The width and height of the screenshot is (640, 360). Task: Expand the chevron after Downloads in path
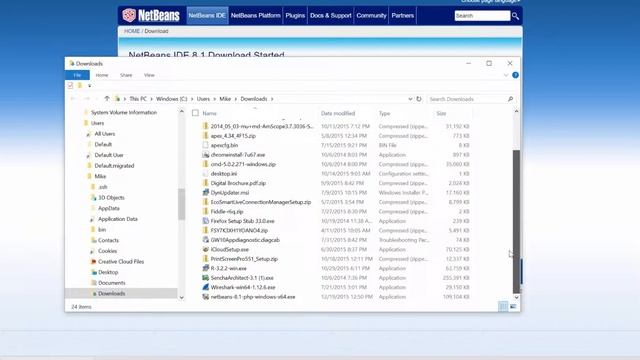pyautogui.click(x=272, y=99)
